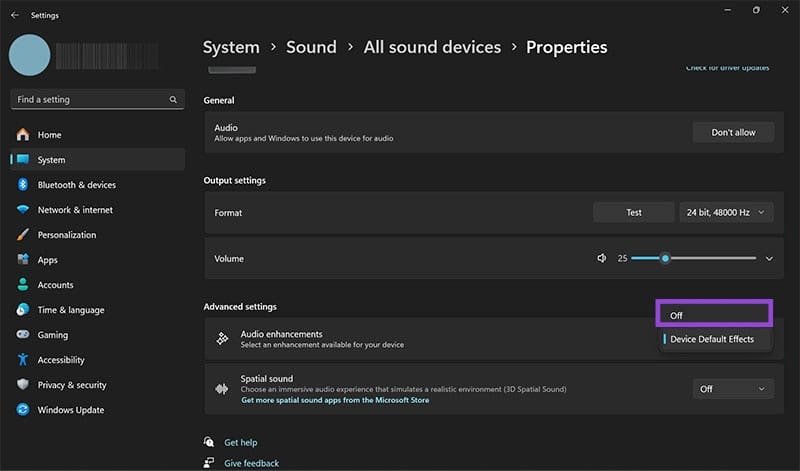Click the Get help link

241,442
